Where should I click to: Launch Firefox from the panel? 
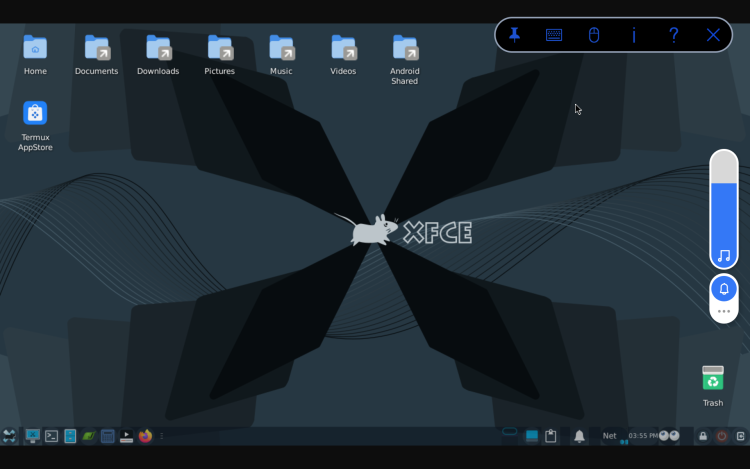145,436
